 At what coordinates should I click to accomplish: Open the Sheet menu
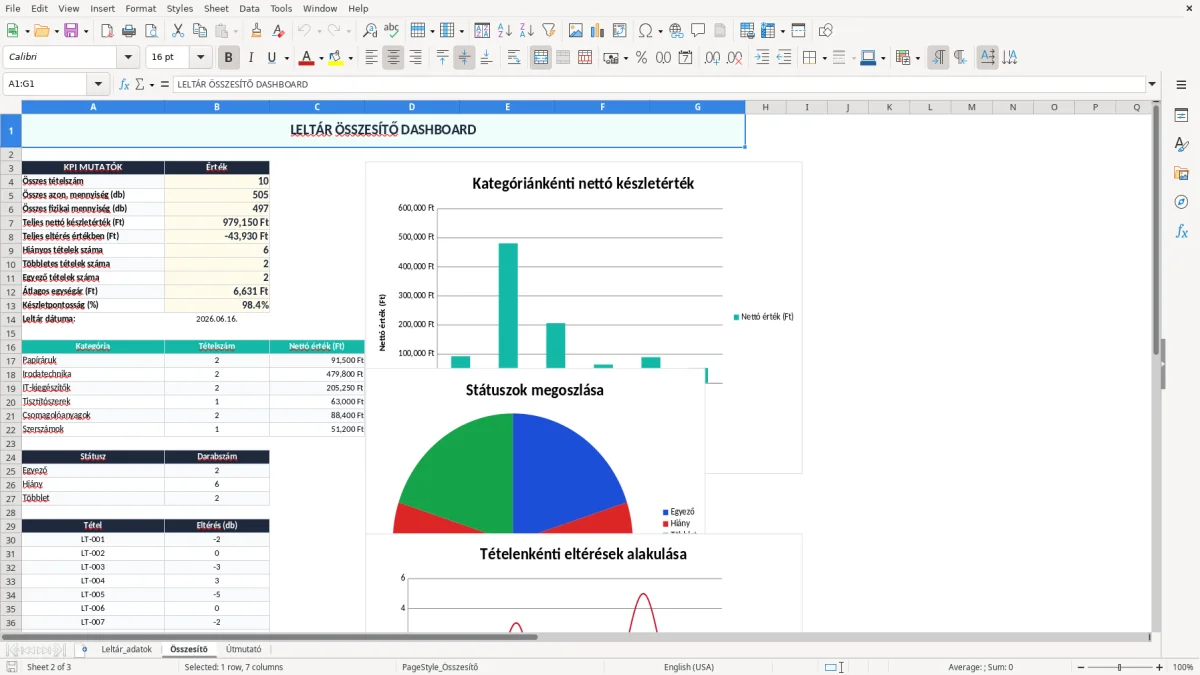pos(216,8)
